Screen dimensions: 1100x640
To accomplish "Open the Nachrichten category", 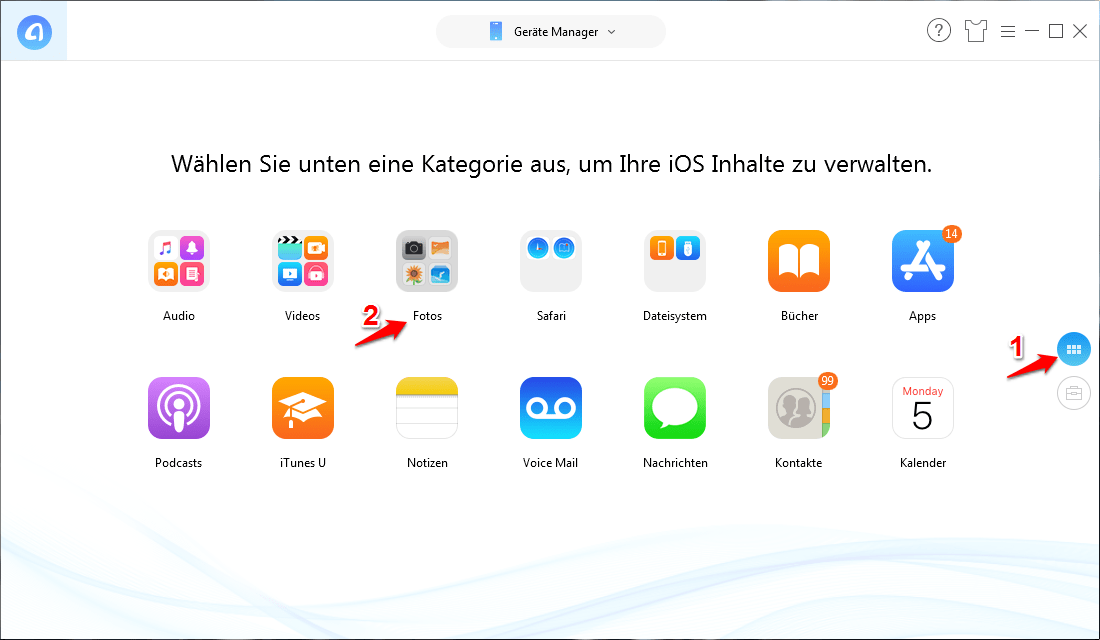I will coord(674,408).
